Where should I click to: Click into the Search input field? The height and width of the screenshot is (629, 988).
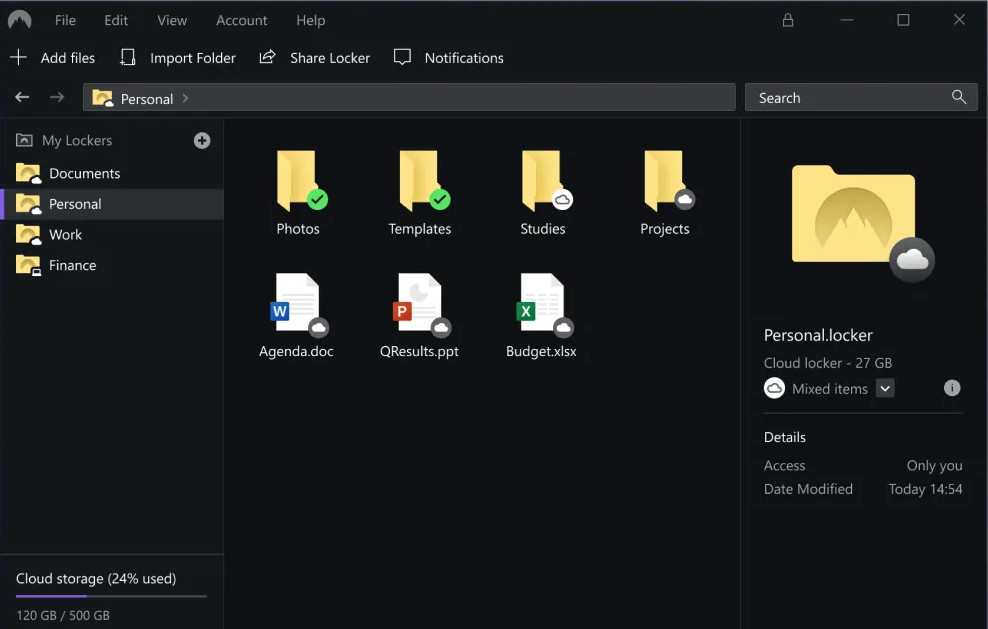[845, 98]
